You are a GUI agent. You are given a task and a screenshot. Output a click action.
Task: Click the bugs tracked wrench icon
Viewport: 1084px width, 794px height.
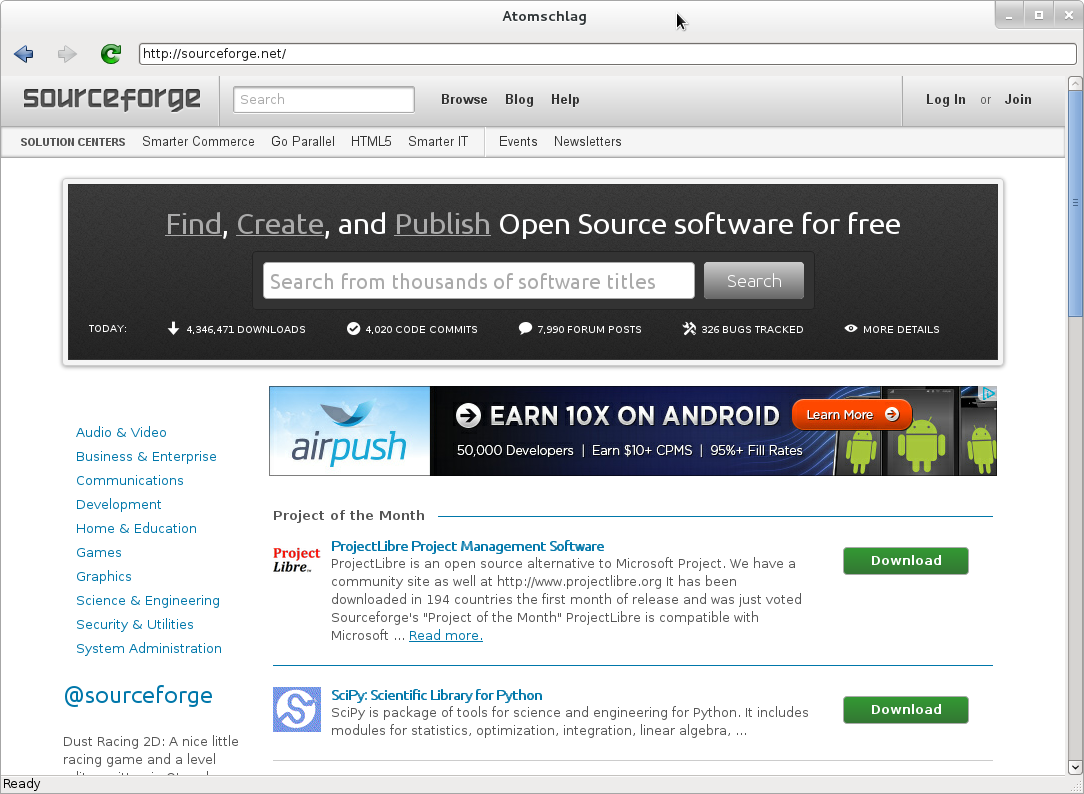(x=688, y=328)
